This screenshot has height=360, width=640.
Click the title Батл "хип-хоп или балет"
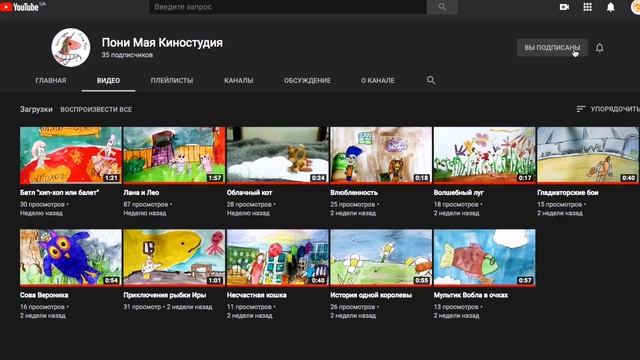coord(60,193)
